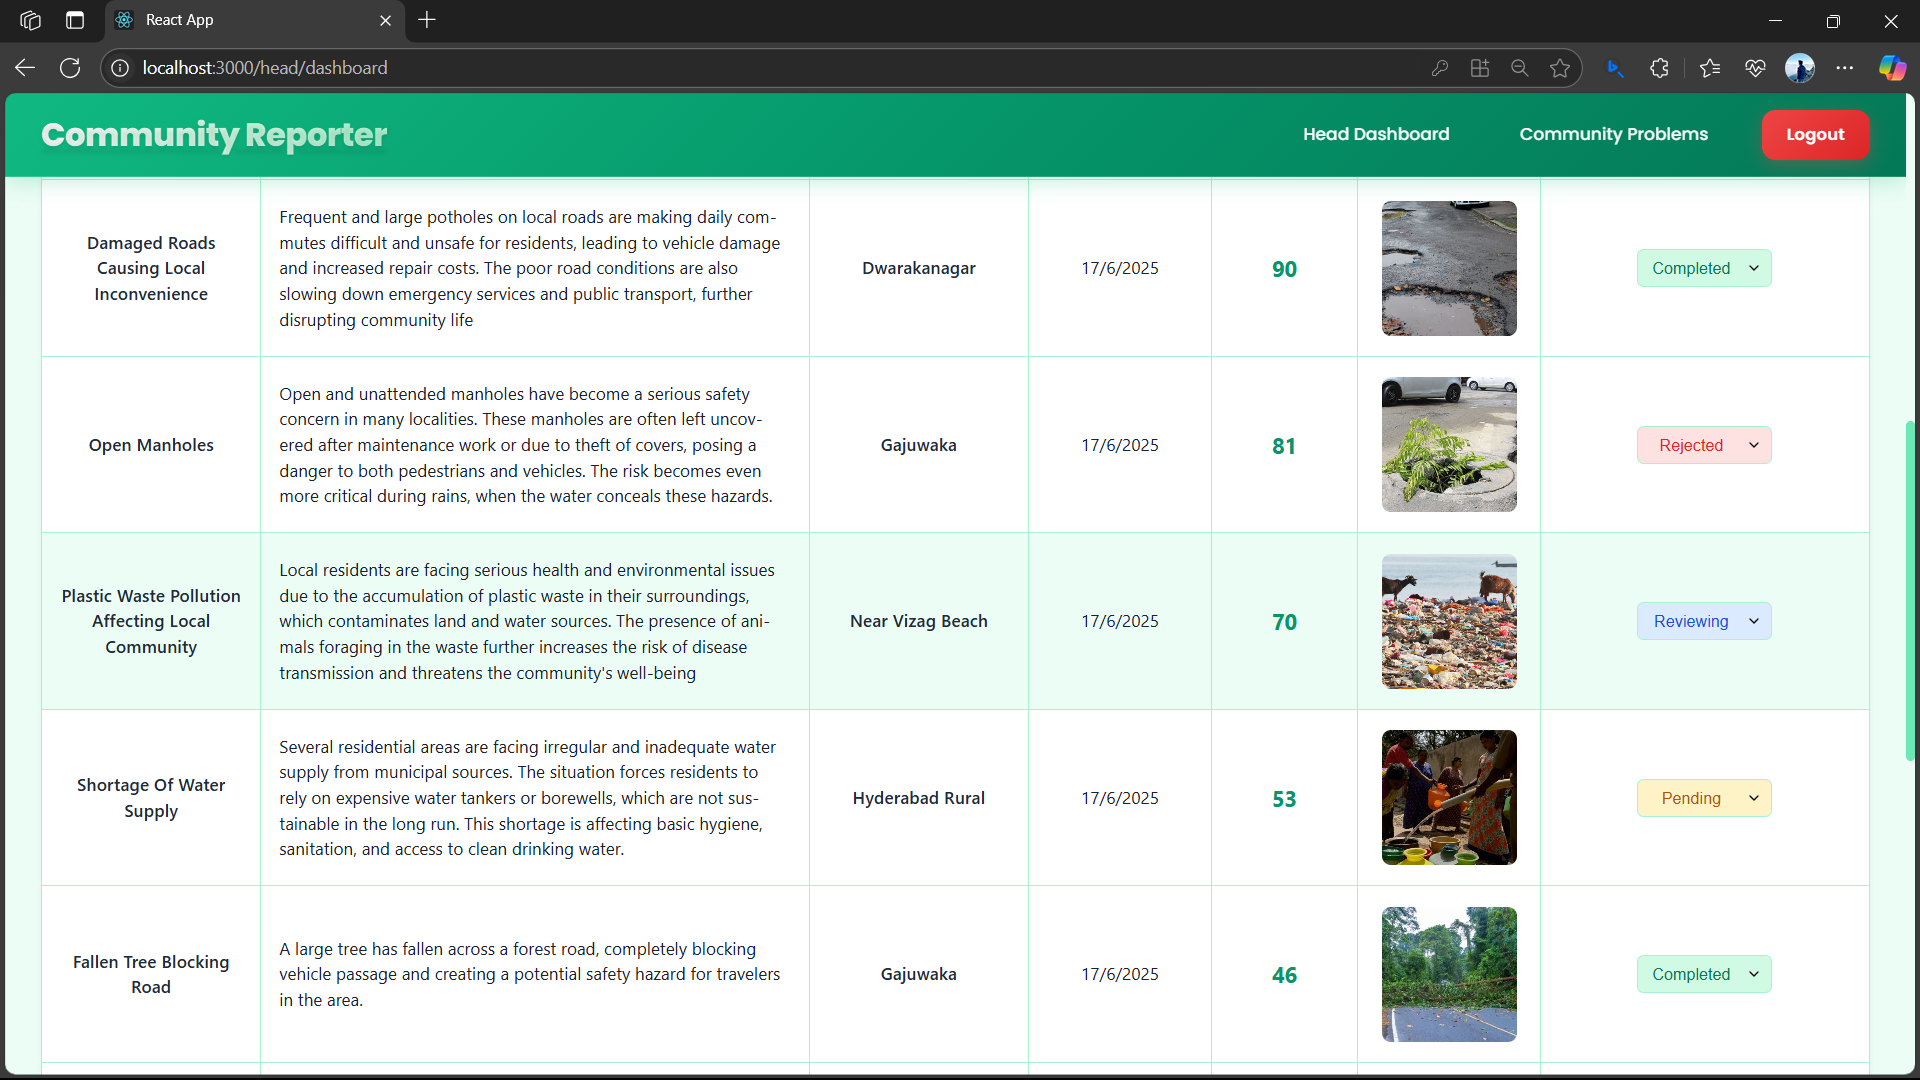Open the tab actions menu icon
This screenshot has width=1920, height=1080.
tap(75, 20)
